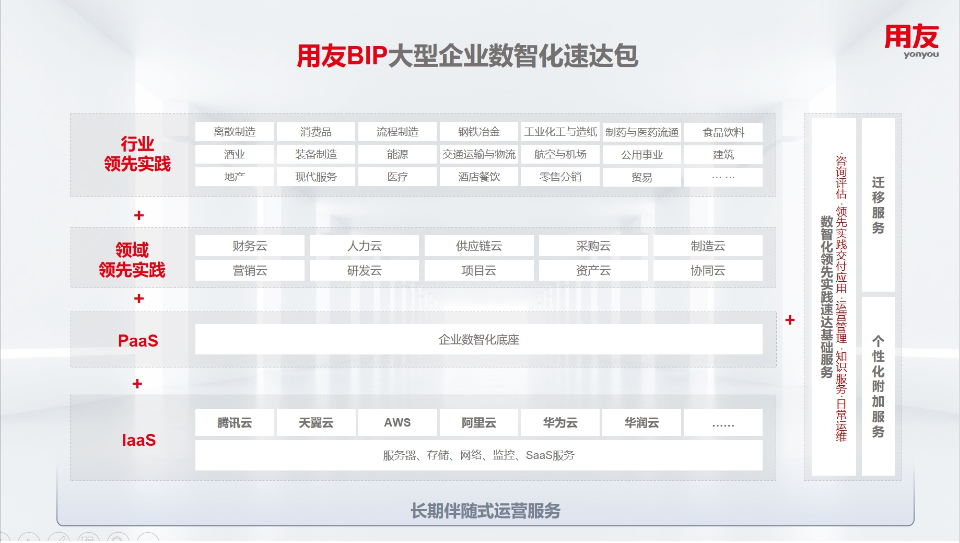Select the AWS cloud provider box

pos(397,423)
